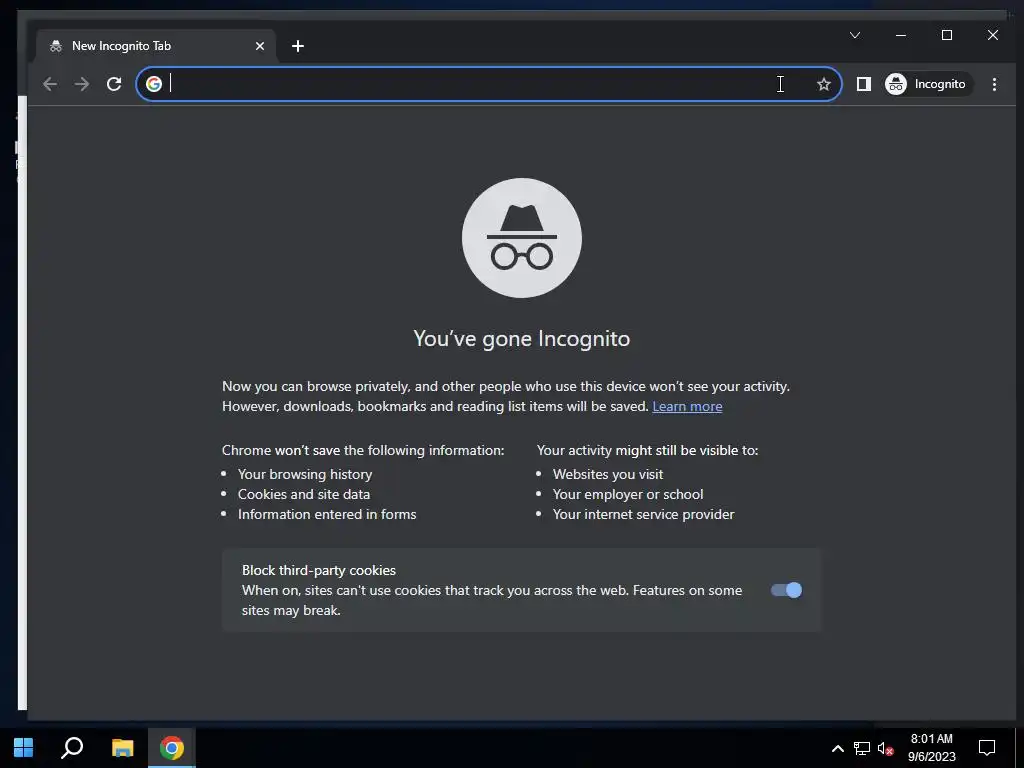Select the New Incognito Tab
Screen dimensions: 1024x768
click(156, 46)
